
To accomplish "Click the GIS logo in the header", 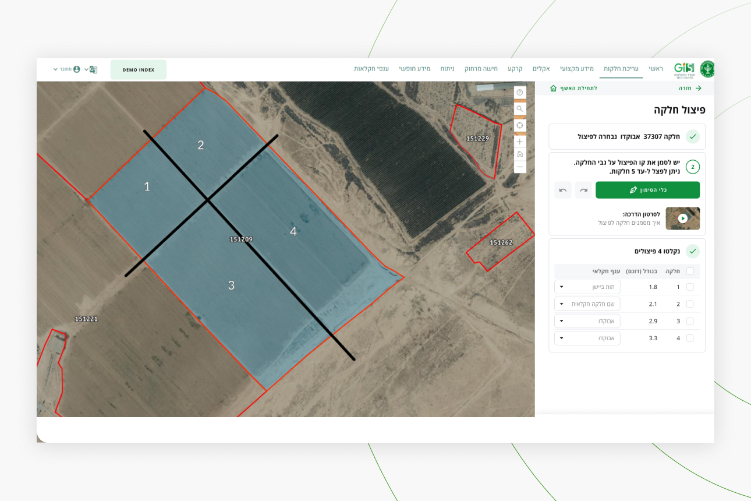I will pyautogui.click(x=684, y=69).
